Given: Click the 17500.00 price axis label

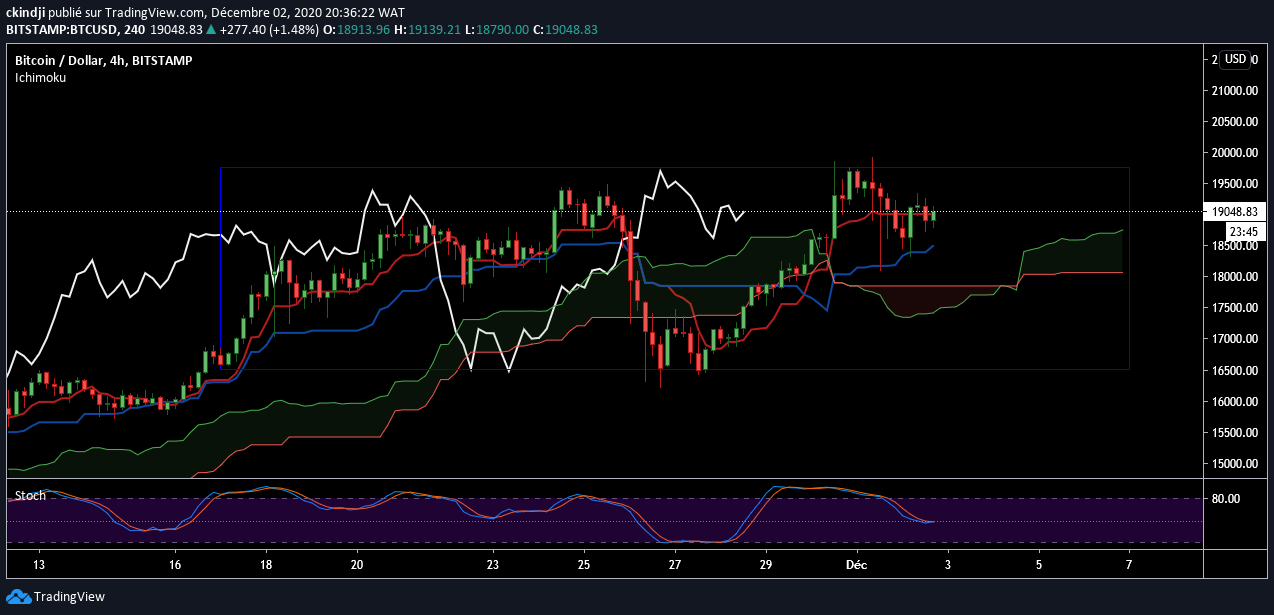Looking at the screenshot, I should coord(1234,308).
